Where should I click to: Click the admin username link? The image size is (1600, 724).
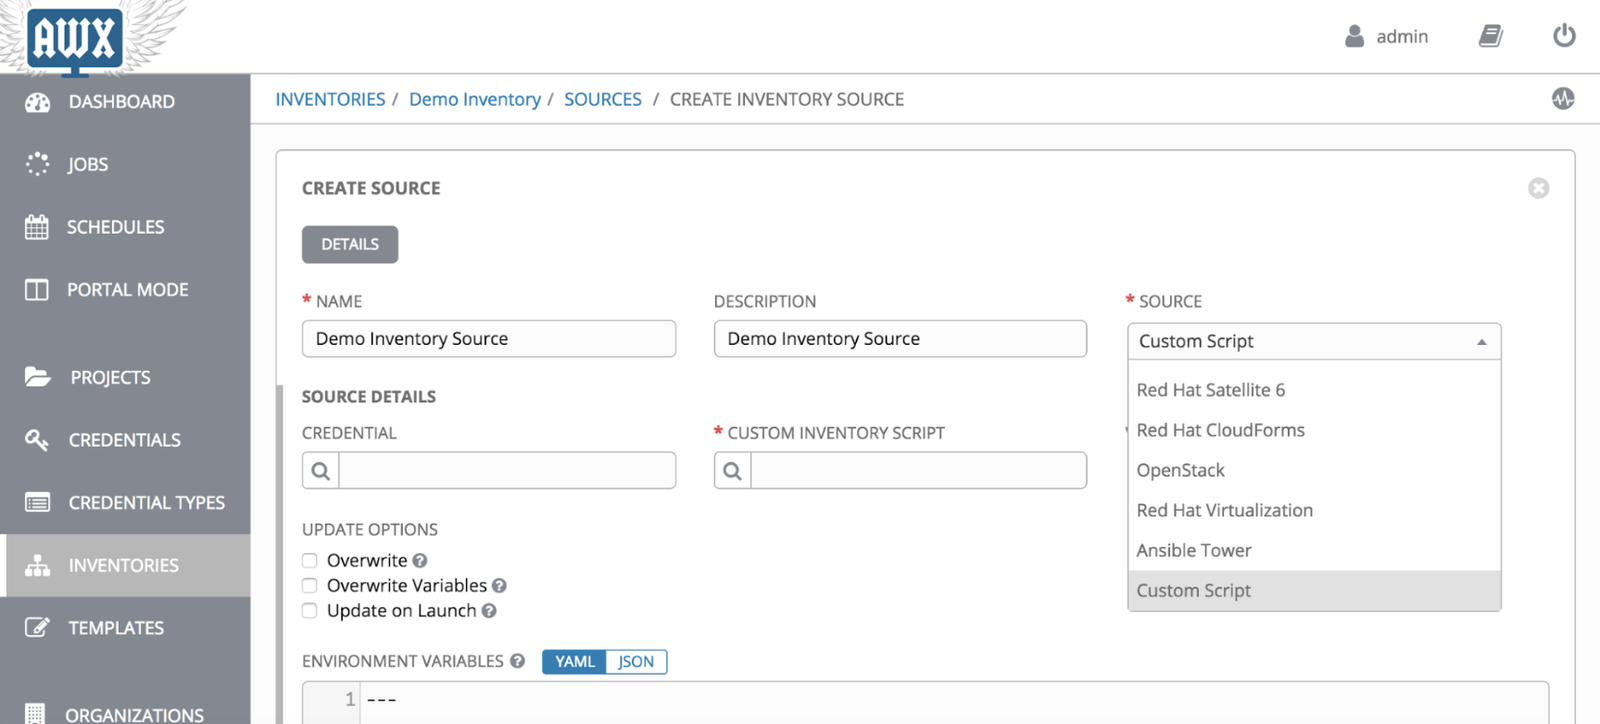coord(1402,36)
